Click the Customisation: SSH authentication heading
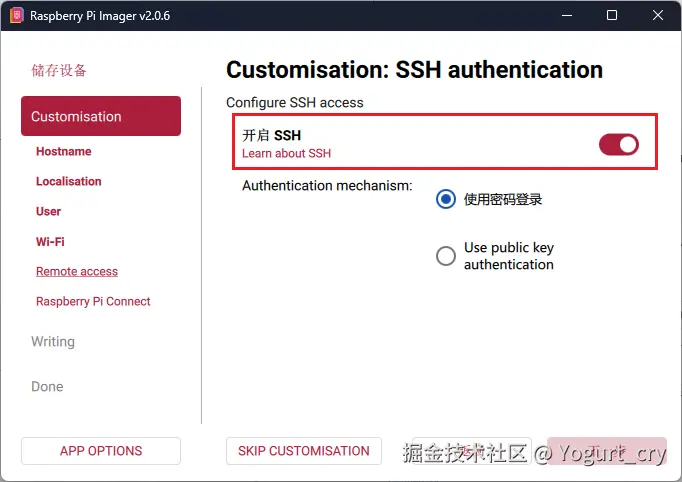 click(414, 70)
